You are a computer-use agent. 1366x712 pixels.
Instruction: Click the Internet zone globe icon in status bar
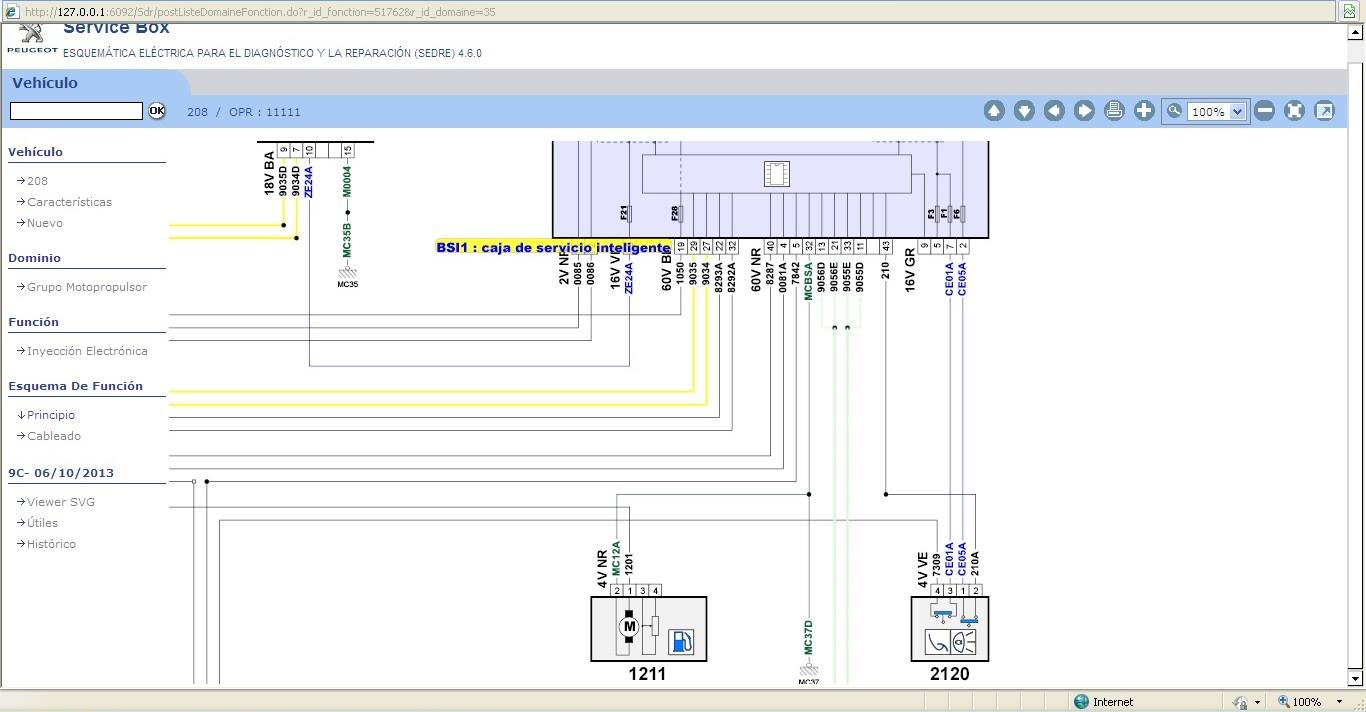tap(1081, 702)
